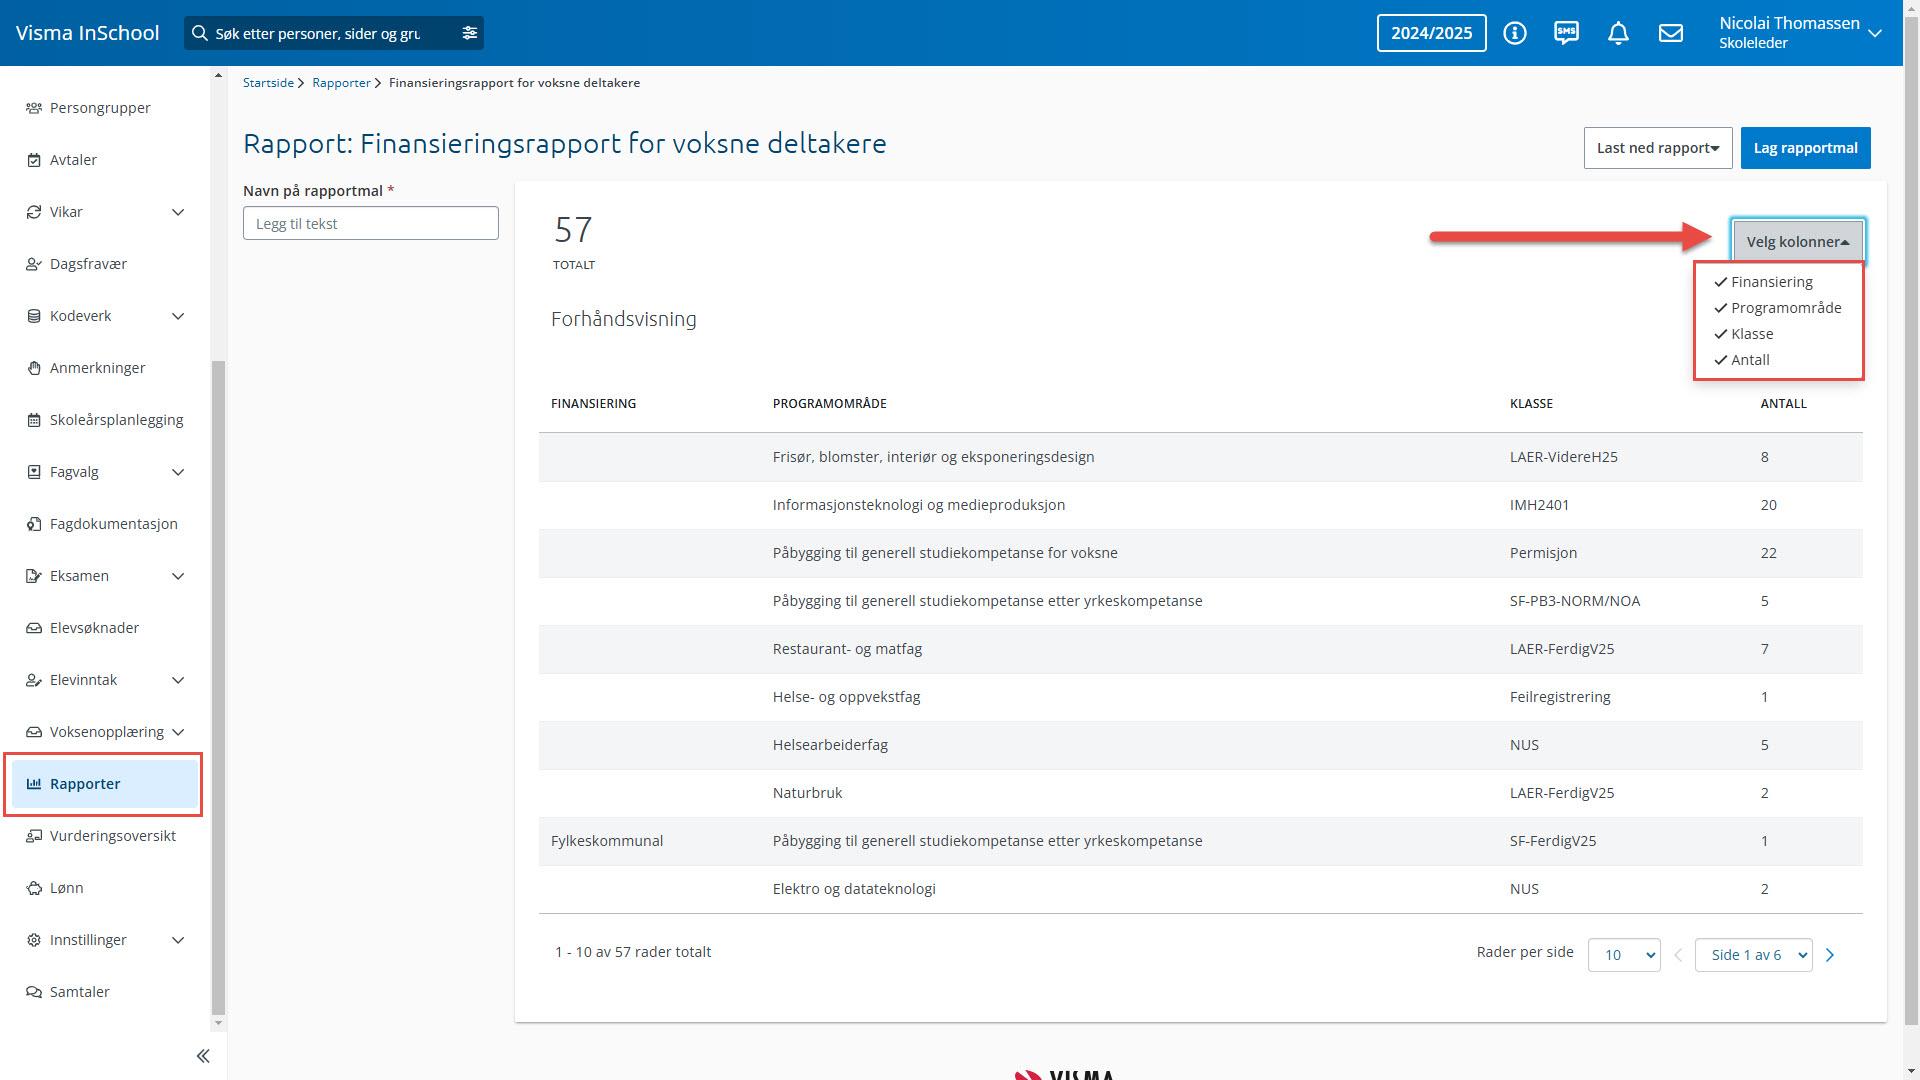Click the sidebar vertical scrollbar
The width and height of the screenshot is (1920, 1080).
click(218, 688)
